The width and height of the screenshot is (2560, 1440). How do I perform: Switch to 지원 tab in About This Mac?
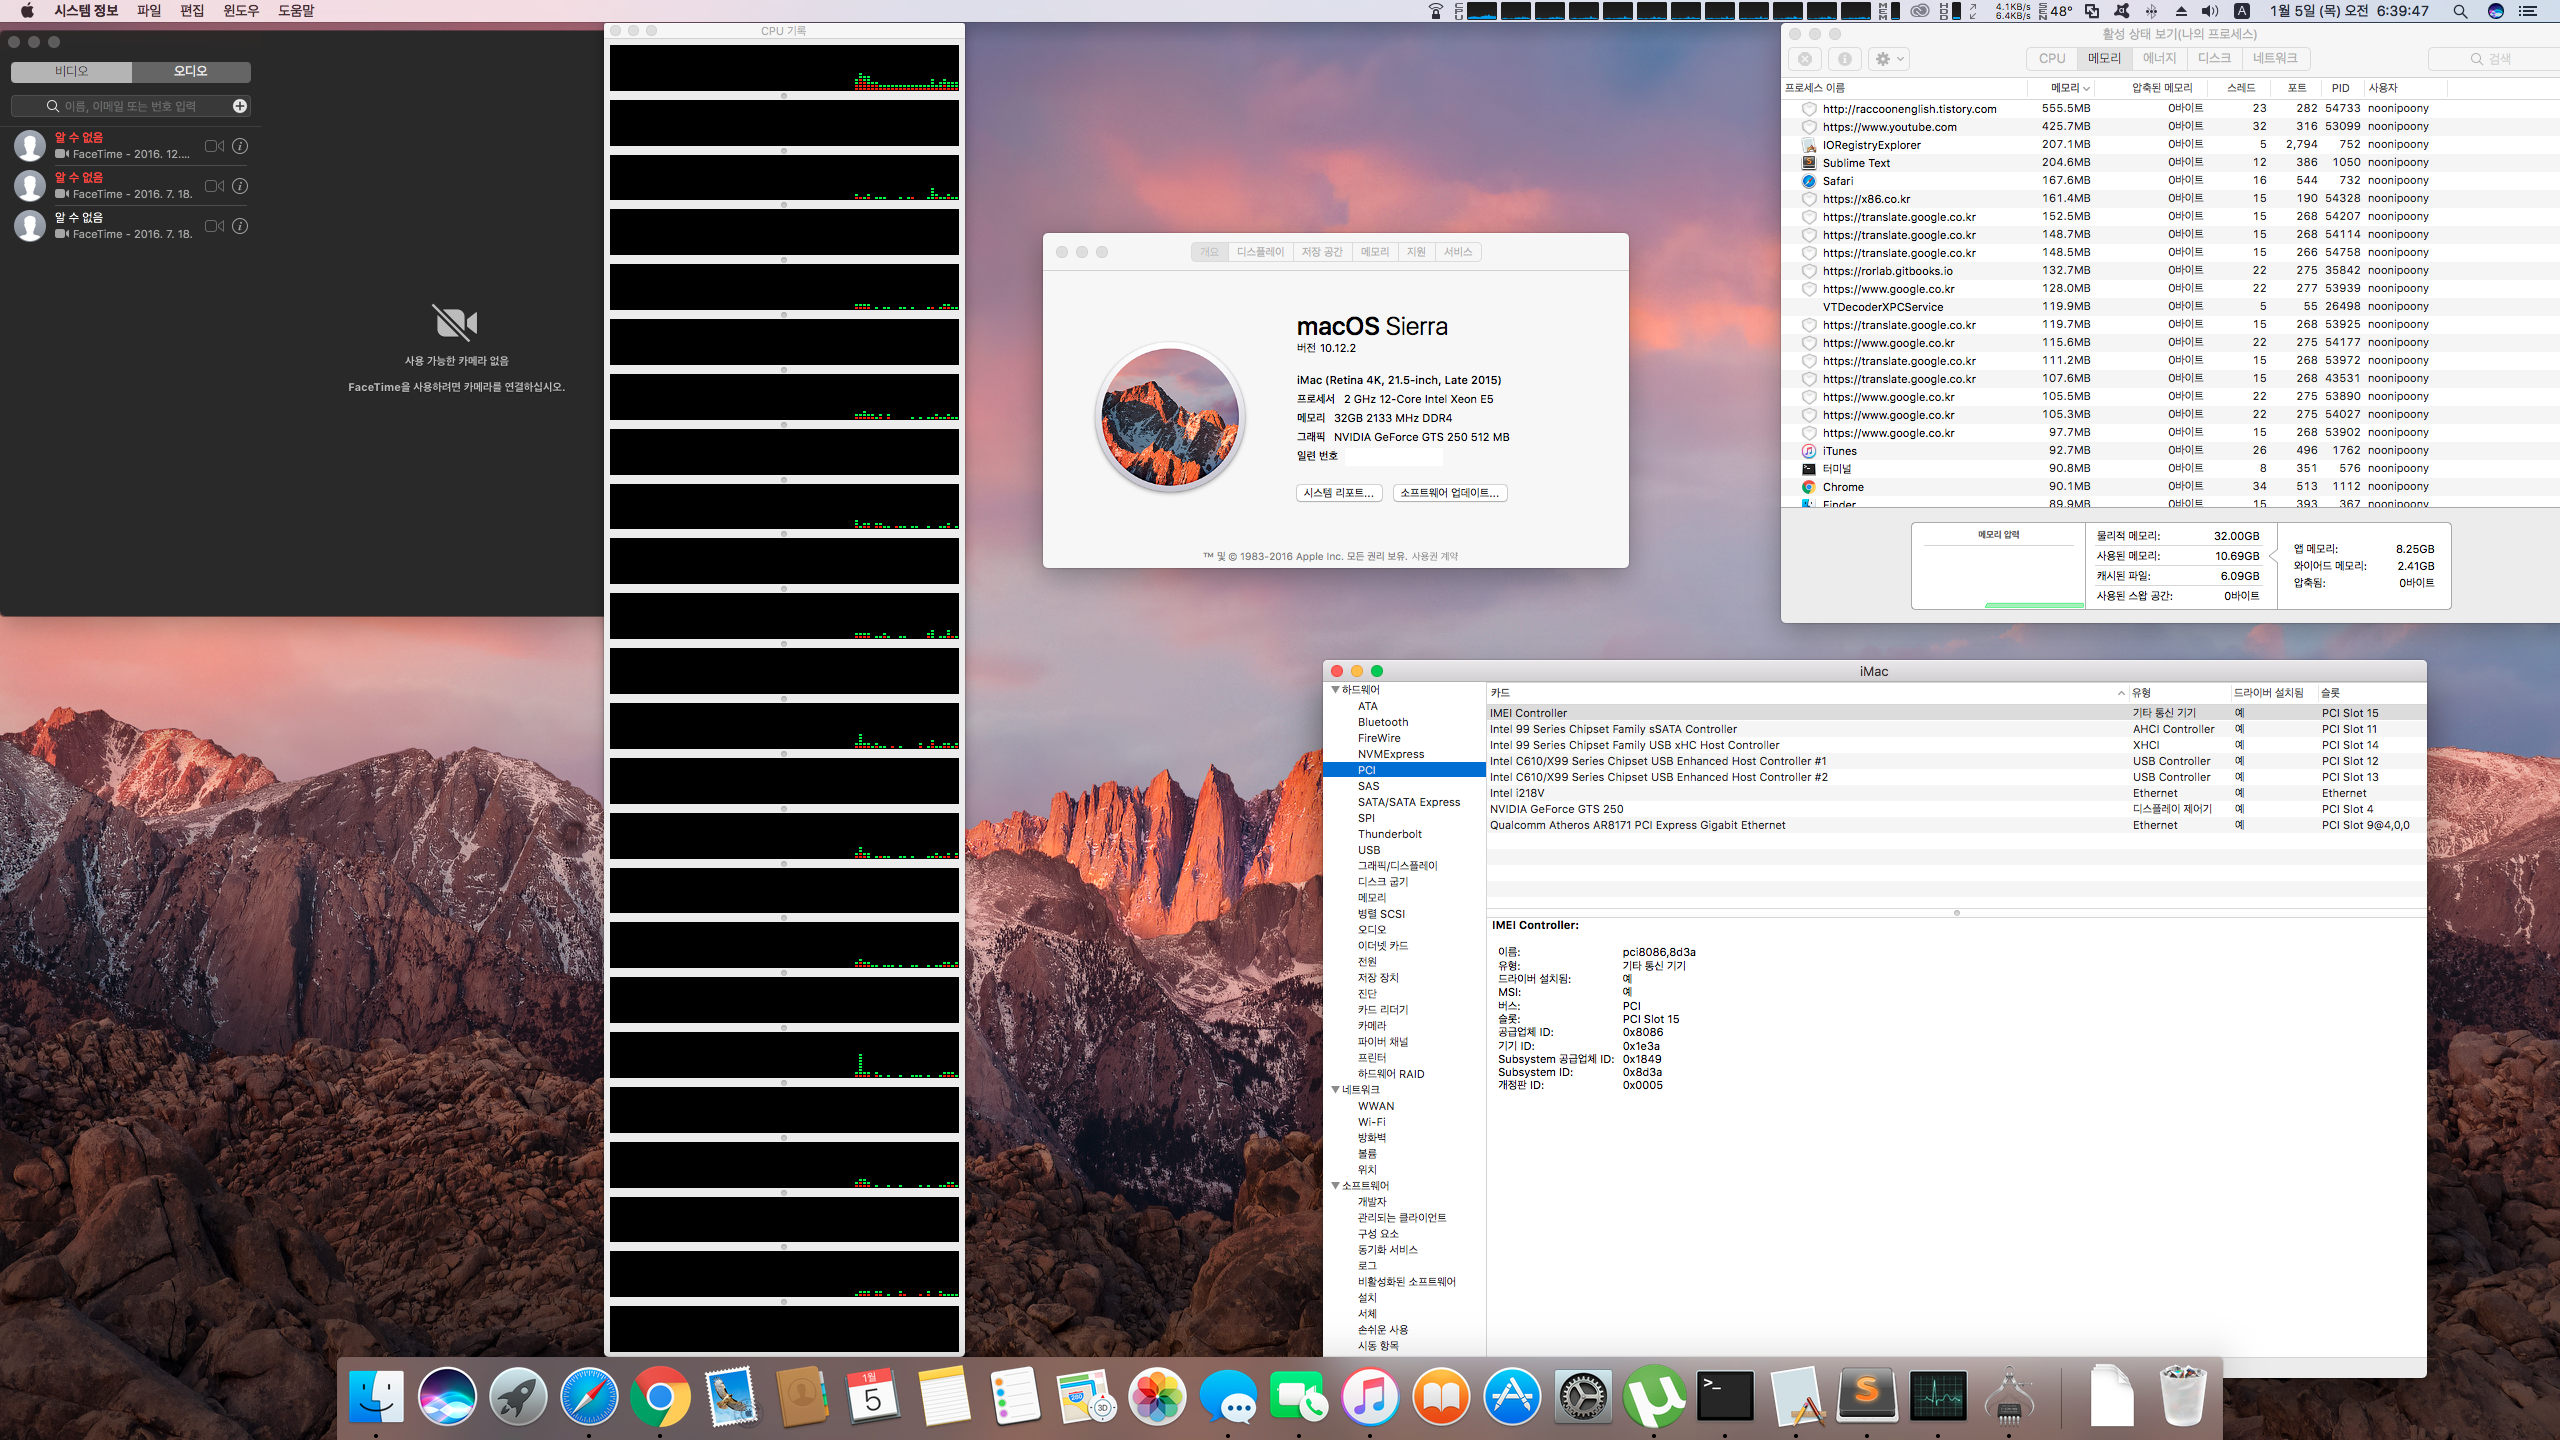tap(1416, 252)
